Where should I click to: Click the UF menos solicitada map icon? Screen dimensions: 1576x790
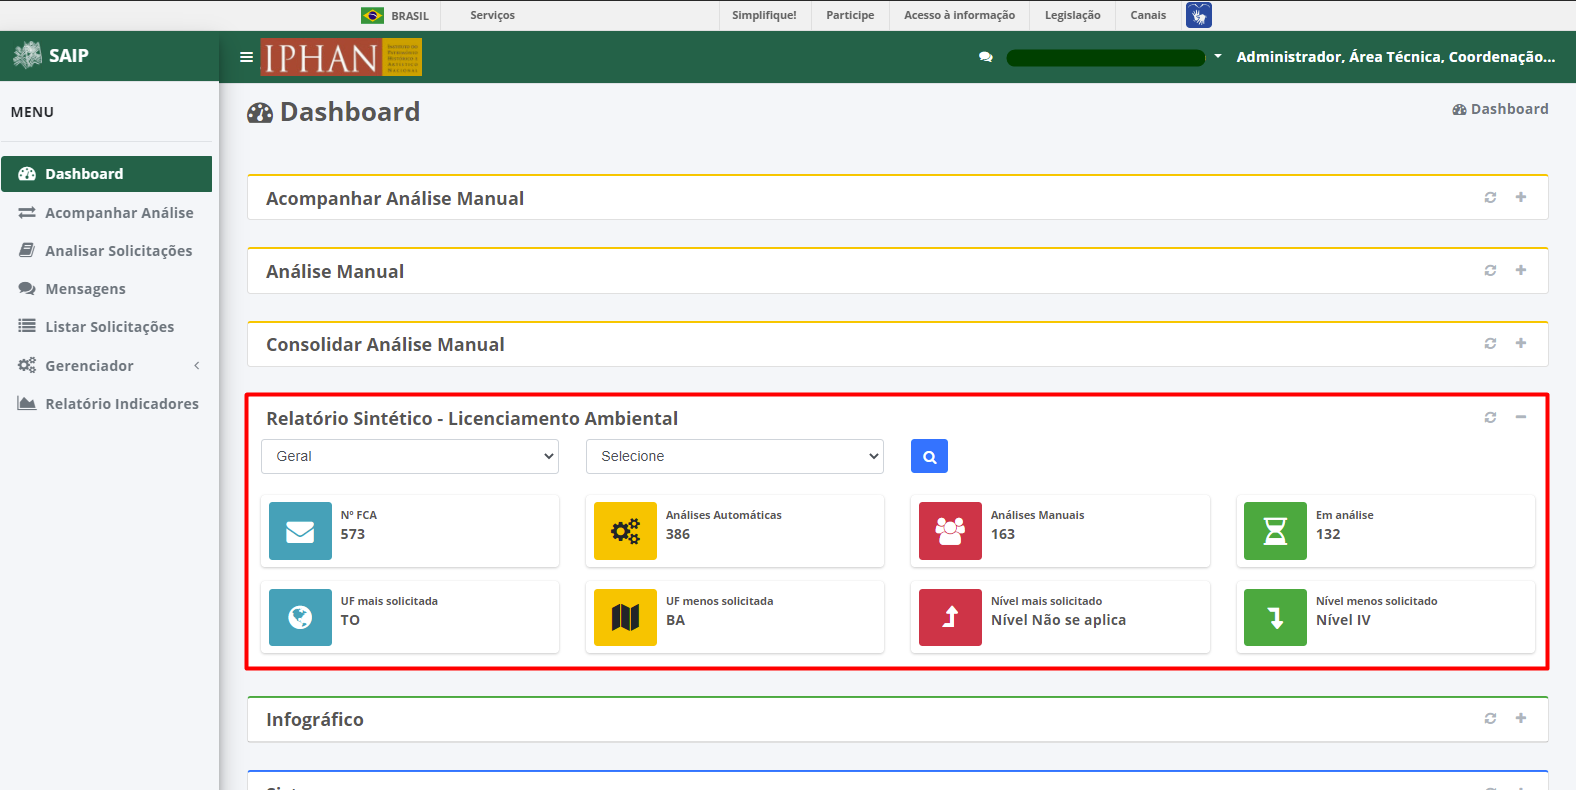(625, 617)
